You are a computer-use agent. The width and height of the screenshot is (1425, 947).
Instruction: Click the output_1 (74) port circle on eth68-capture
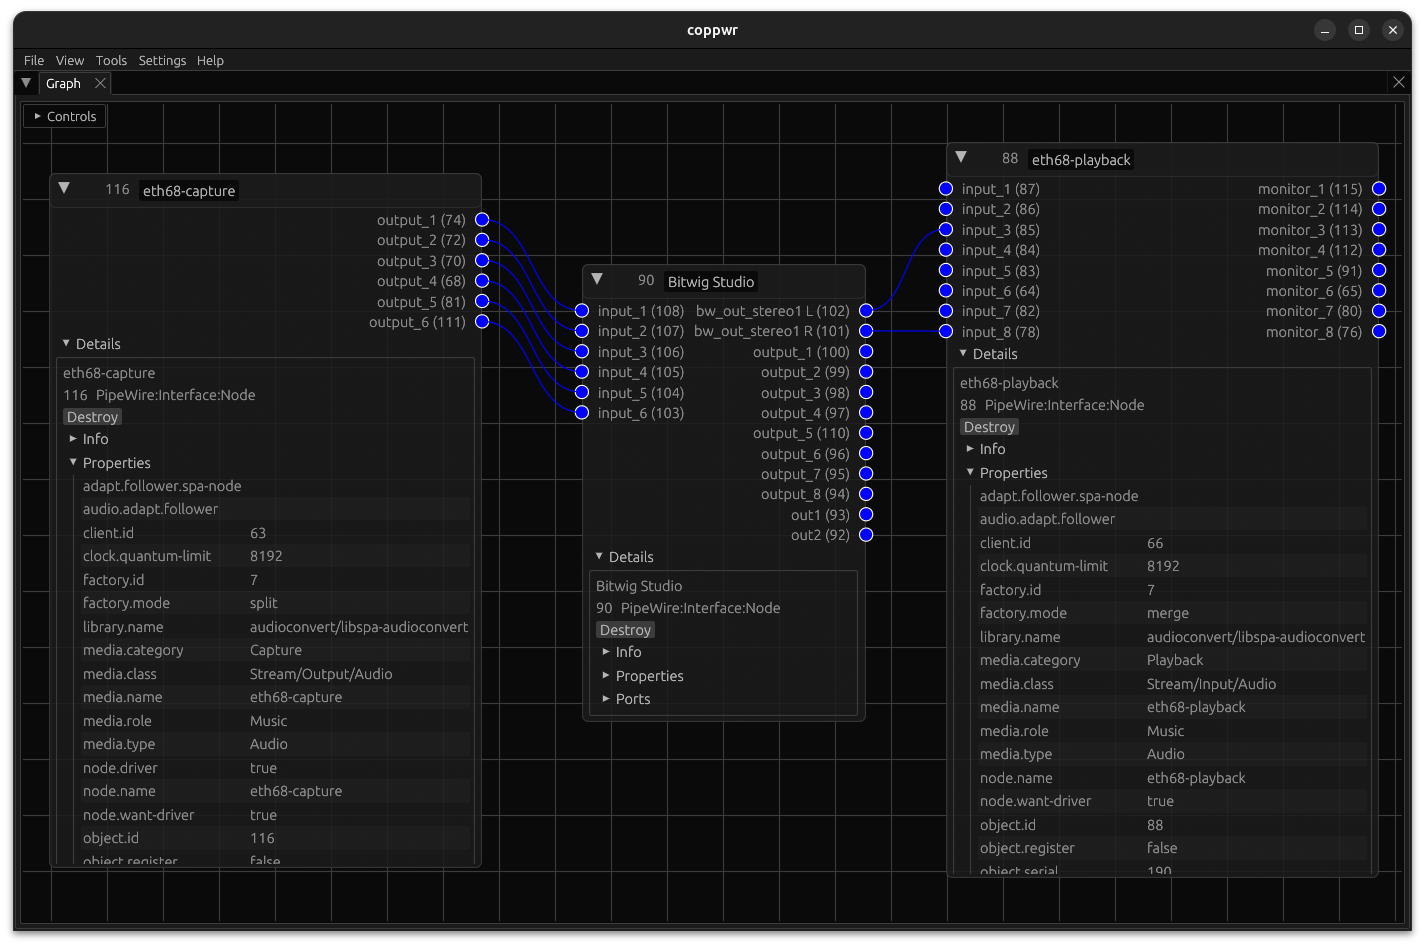click(482, 220)
